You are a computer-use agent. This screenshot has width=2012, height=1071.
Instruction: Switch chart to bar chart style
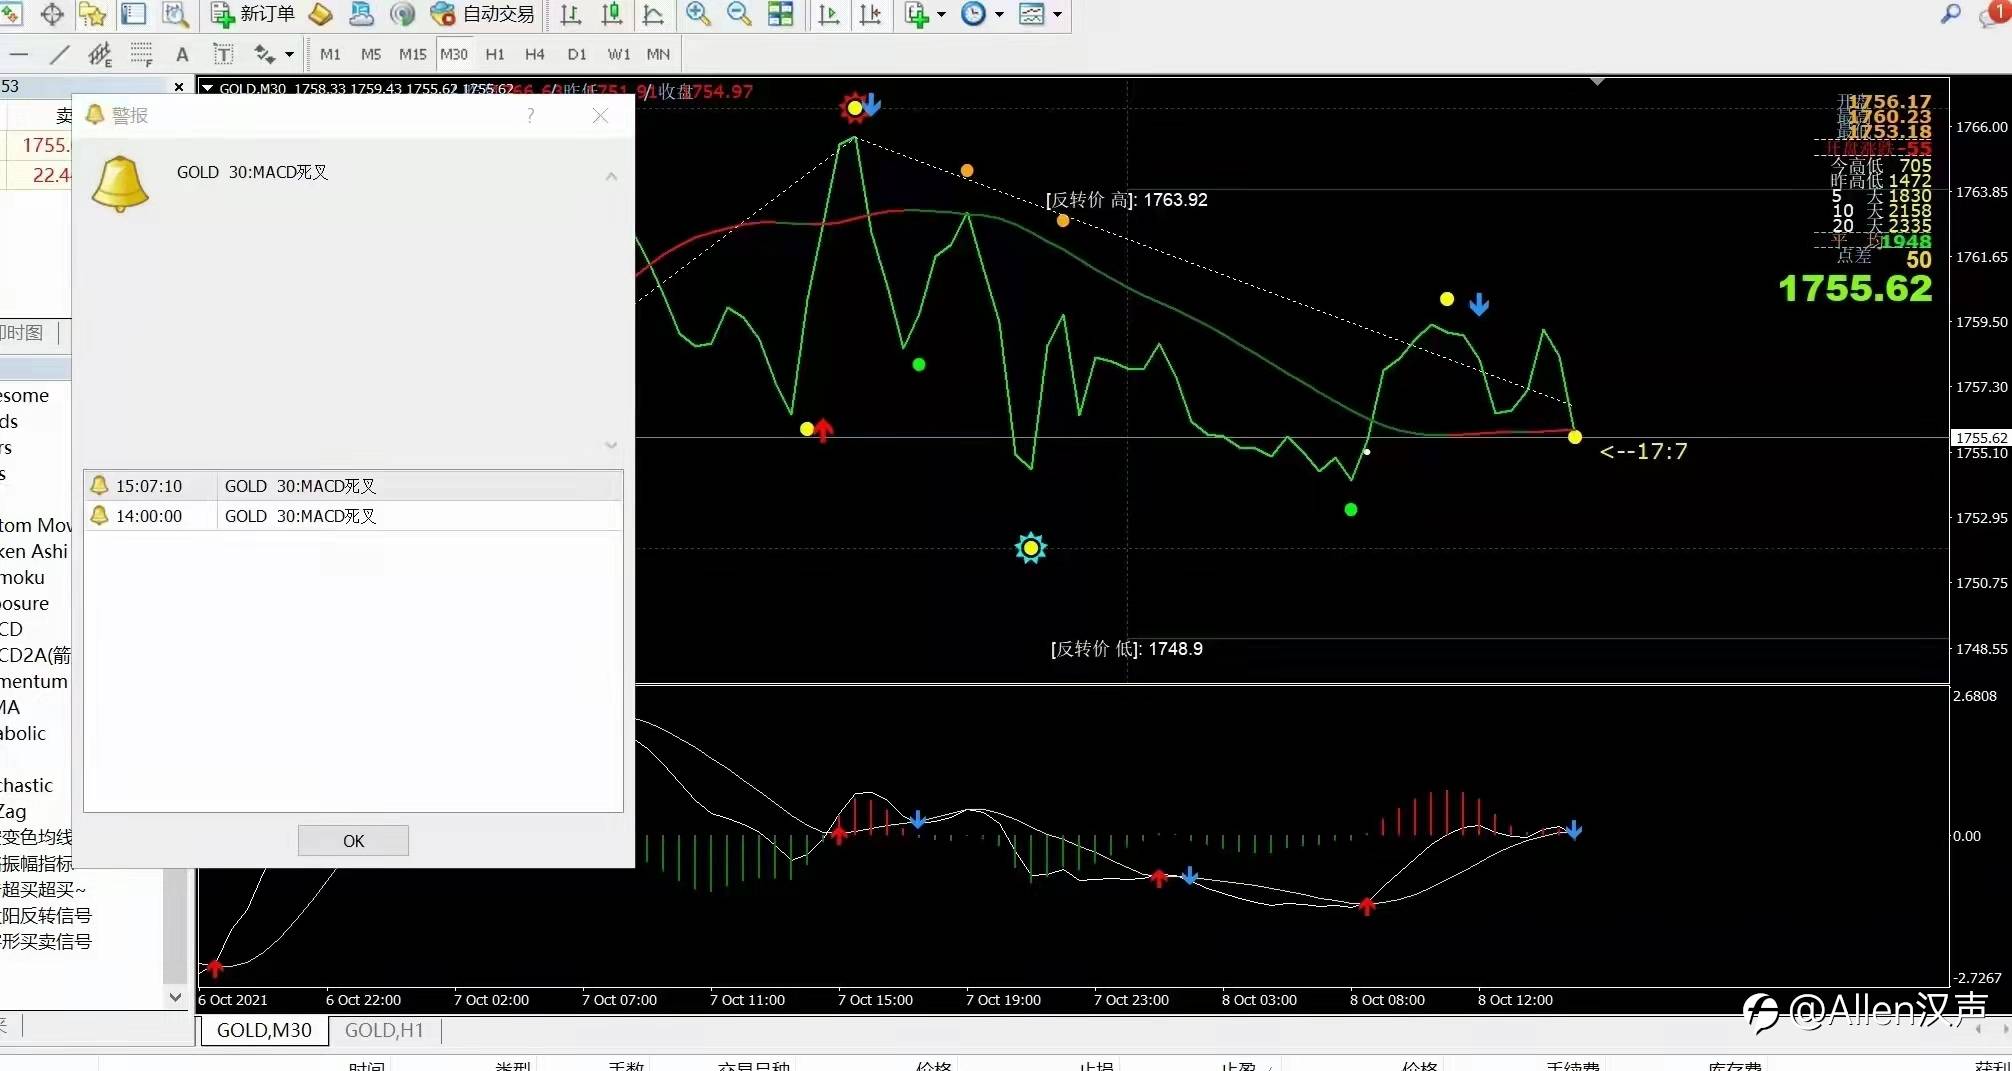pyautogui.click(x=571, y=14)
